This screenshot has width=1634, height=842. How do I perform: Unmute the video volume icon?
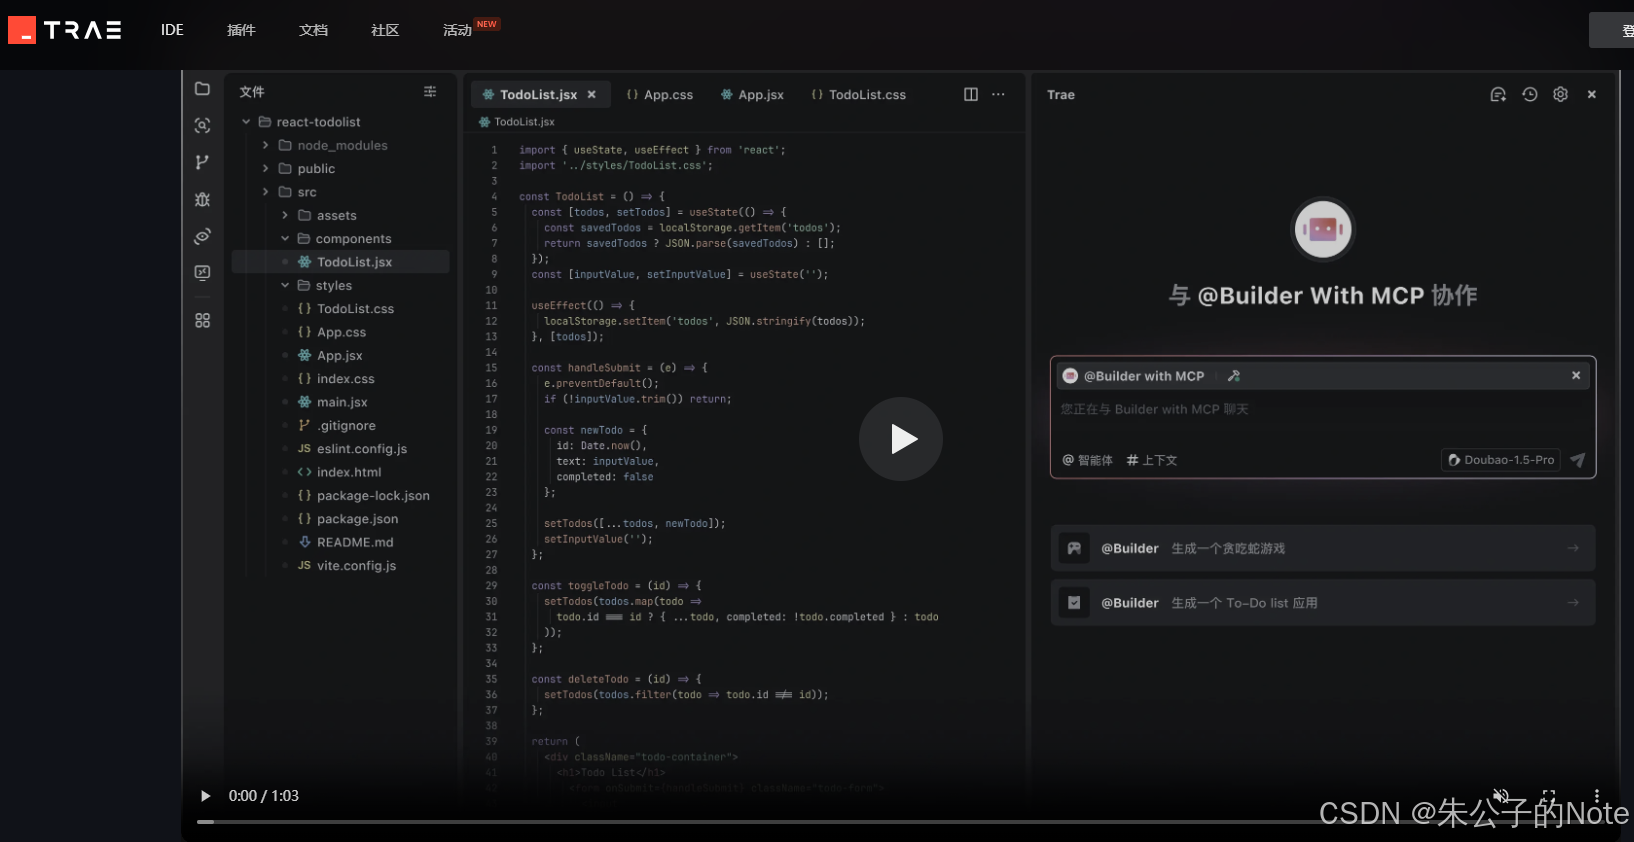tap(1500, 796)
